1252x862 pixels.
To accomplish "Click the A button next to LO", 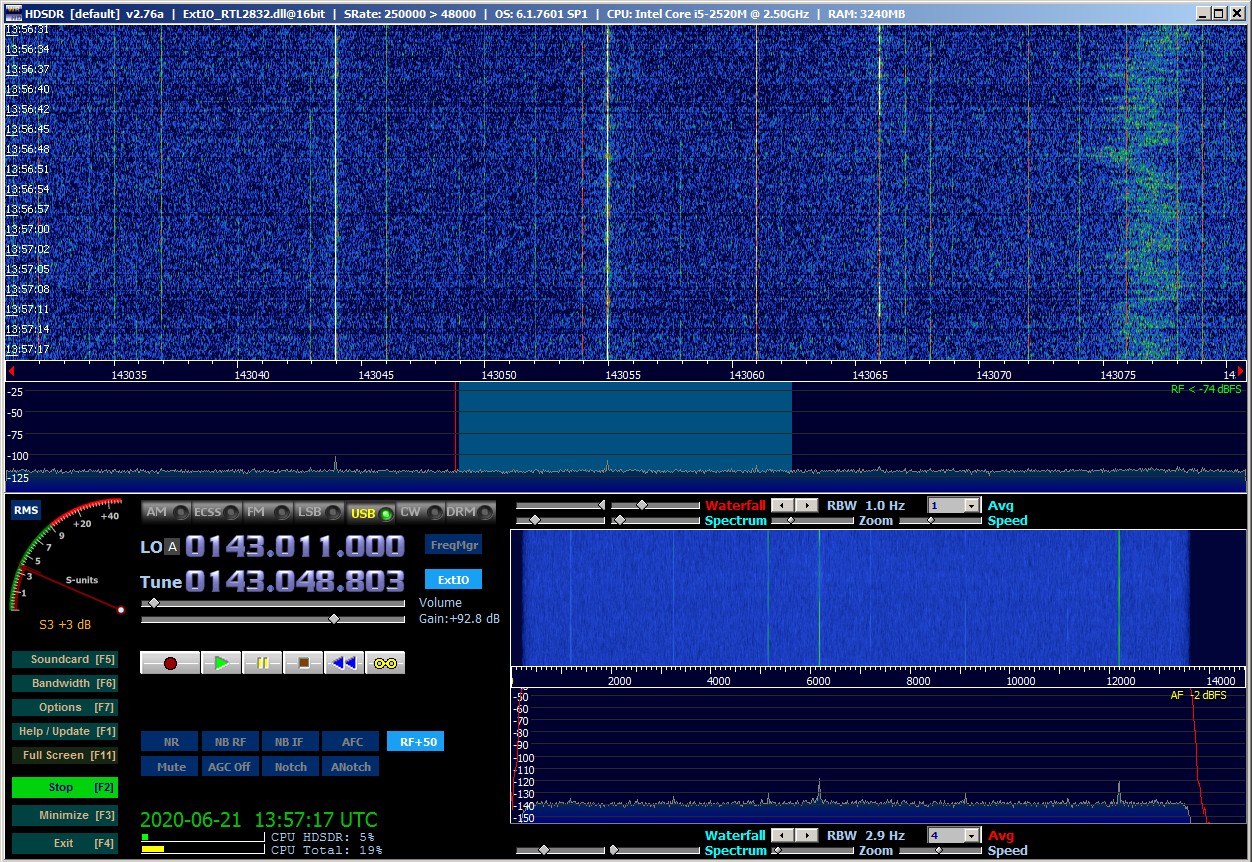I will point(172,546).
